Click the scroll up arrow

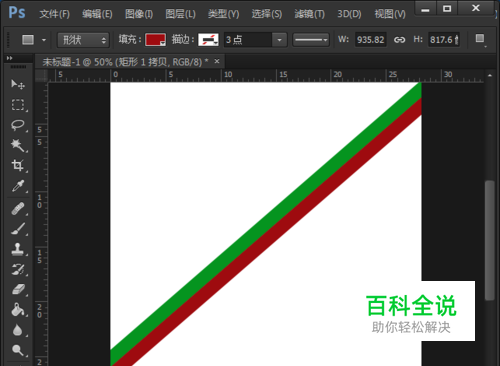click(x=489, y=76)
